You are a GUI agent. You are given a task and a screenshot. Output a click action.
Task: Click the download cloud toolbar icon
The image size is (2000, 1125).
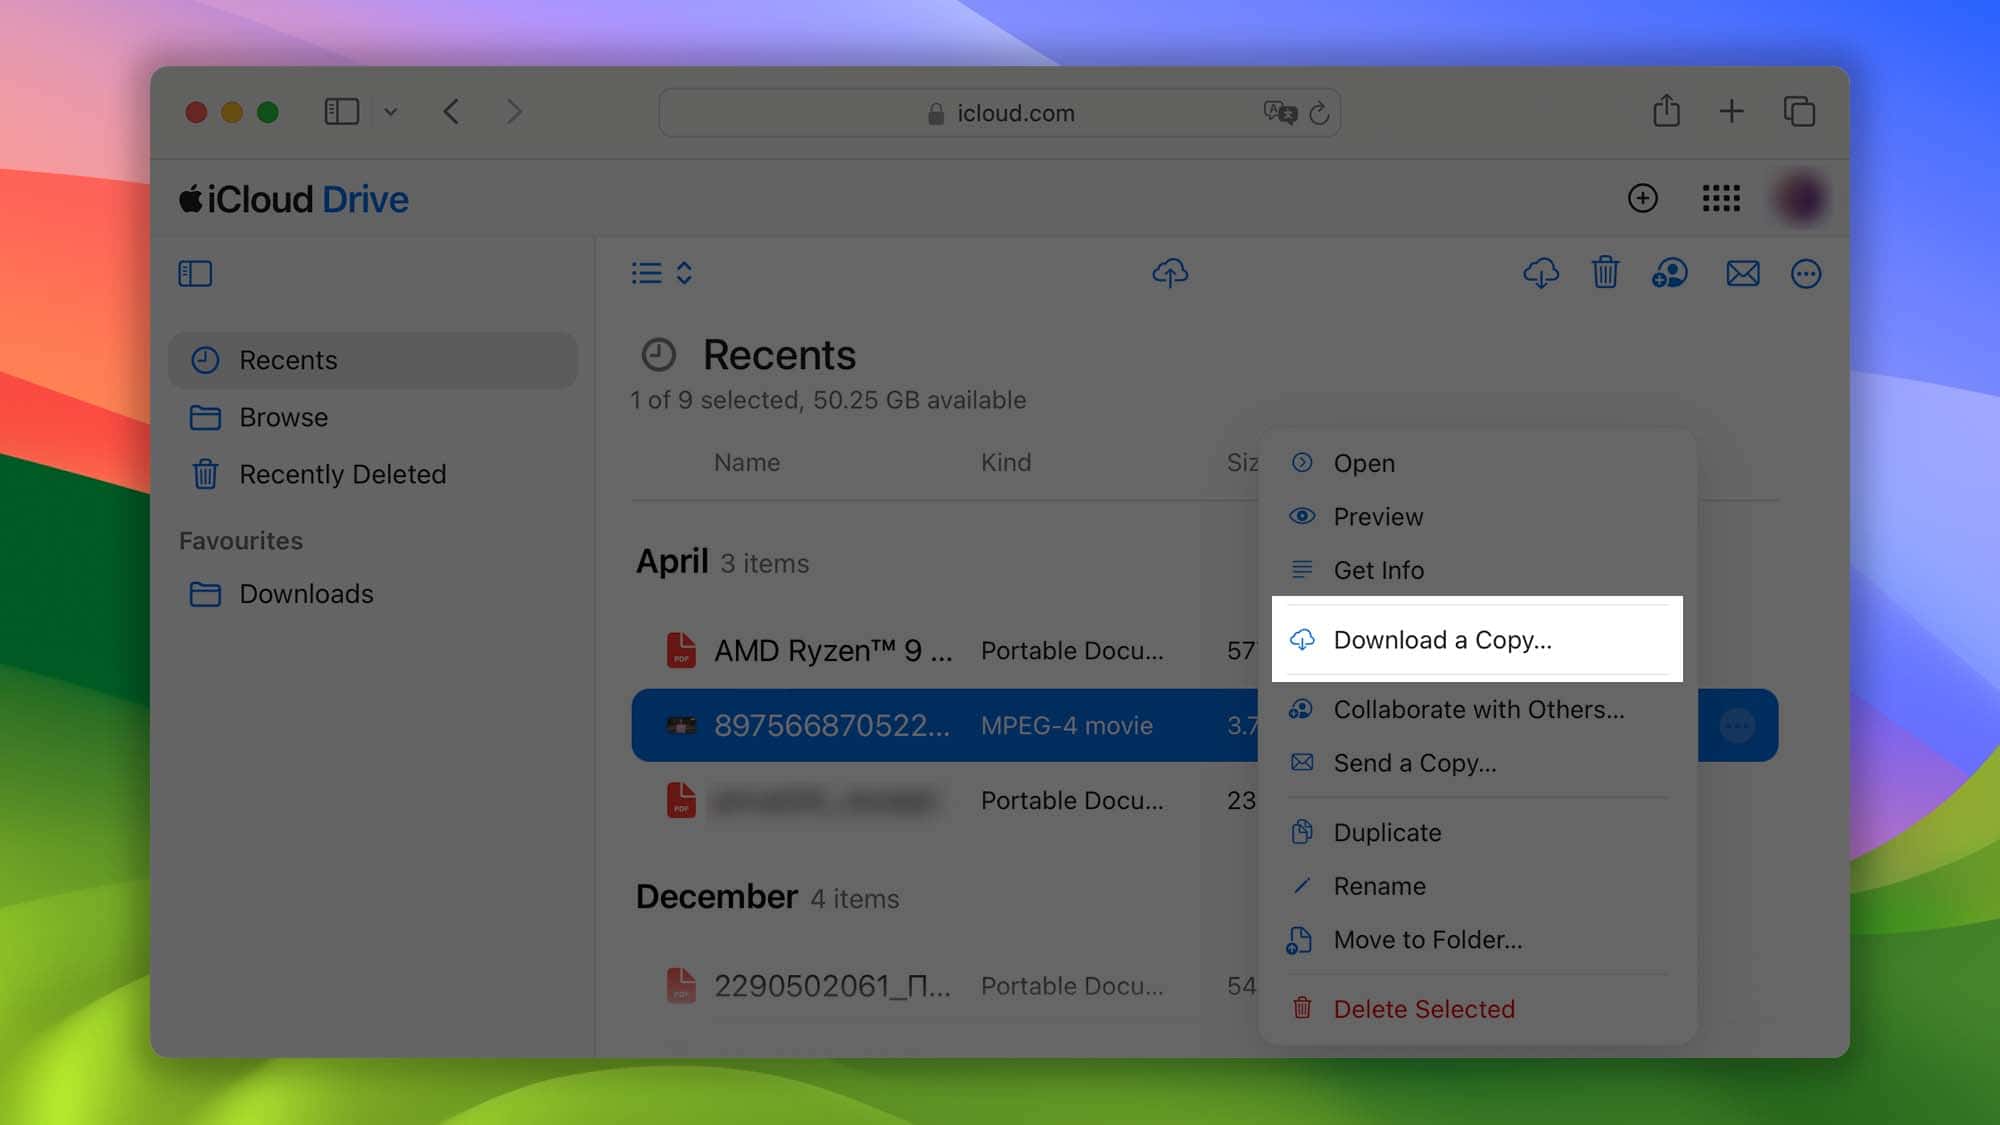pos(1540,273)
